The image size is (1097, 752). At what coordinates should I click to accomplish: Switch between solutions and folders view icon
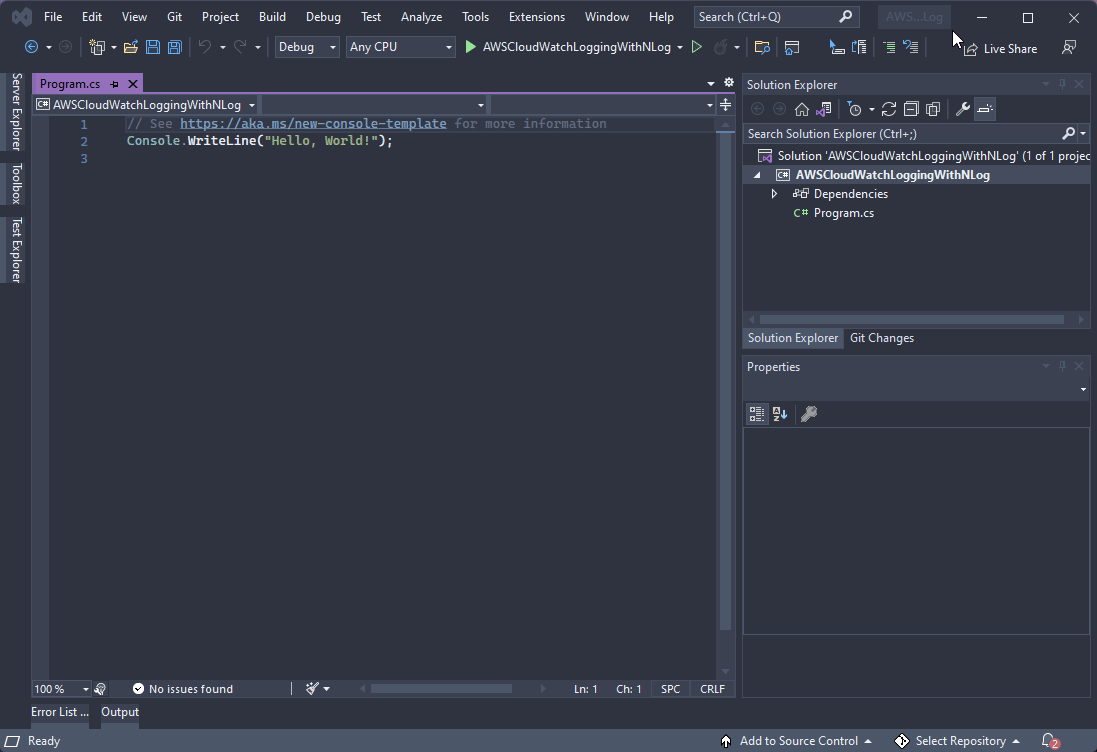pos(823,109)
